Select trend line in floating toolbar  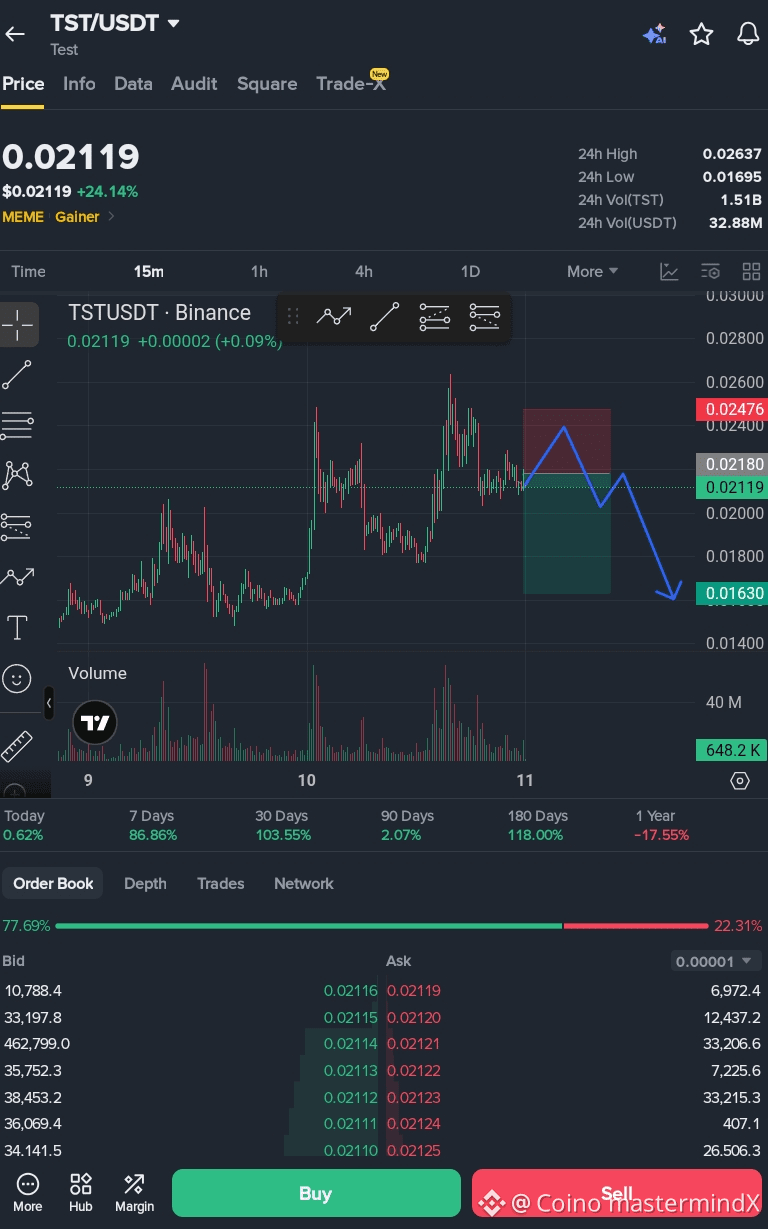coord(384,317)
